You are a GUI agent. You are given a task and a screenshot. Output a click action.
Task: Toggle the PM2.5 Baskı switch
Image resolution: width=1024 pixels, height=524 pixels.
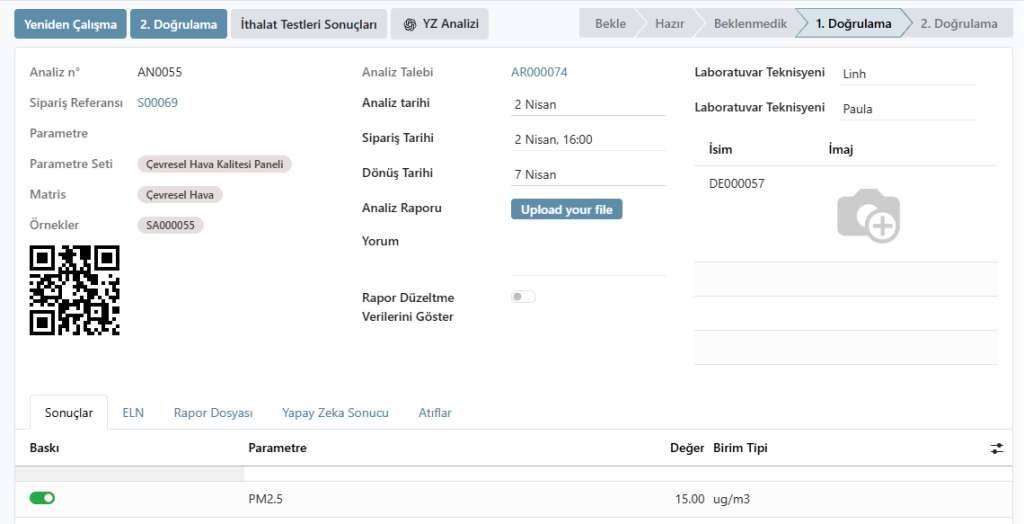[42, 498]
